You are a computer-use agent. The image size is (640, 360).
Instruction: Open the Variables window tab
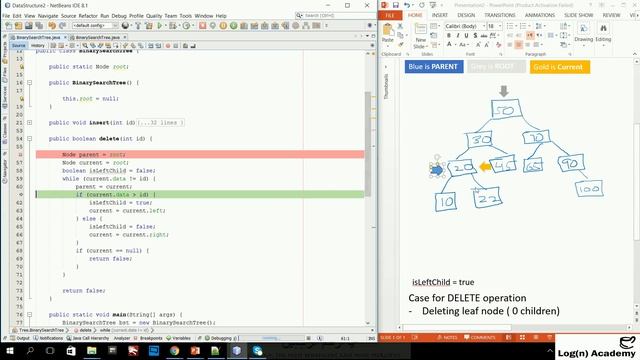click(179, 338)
